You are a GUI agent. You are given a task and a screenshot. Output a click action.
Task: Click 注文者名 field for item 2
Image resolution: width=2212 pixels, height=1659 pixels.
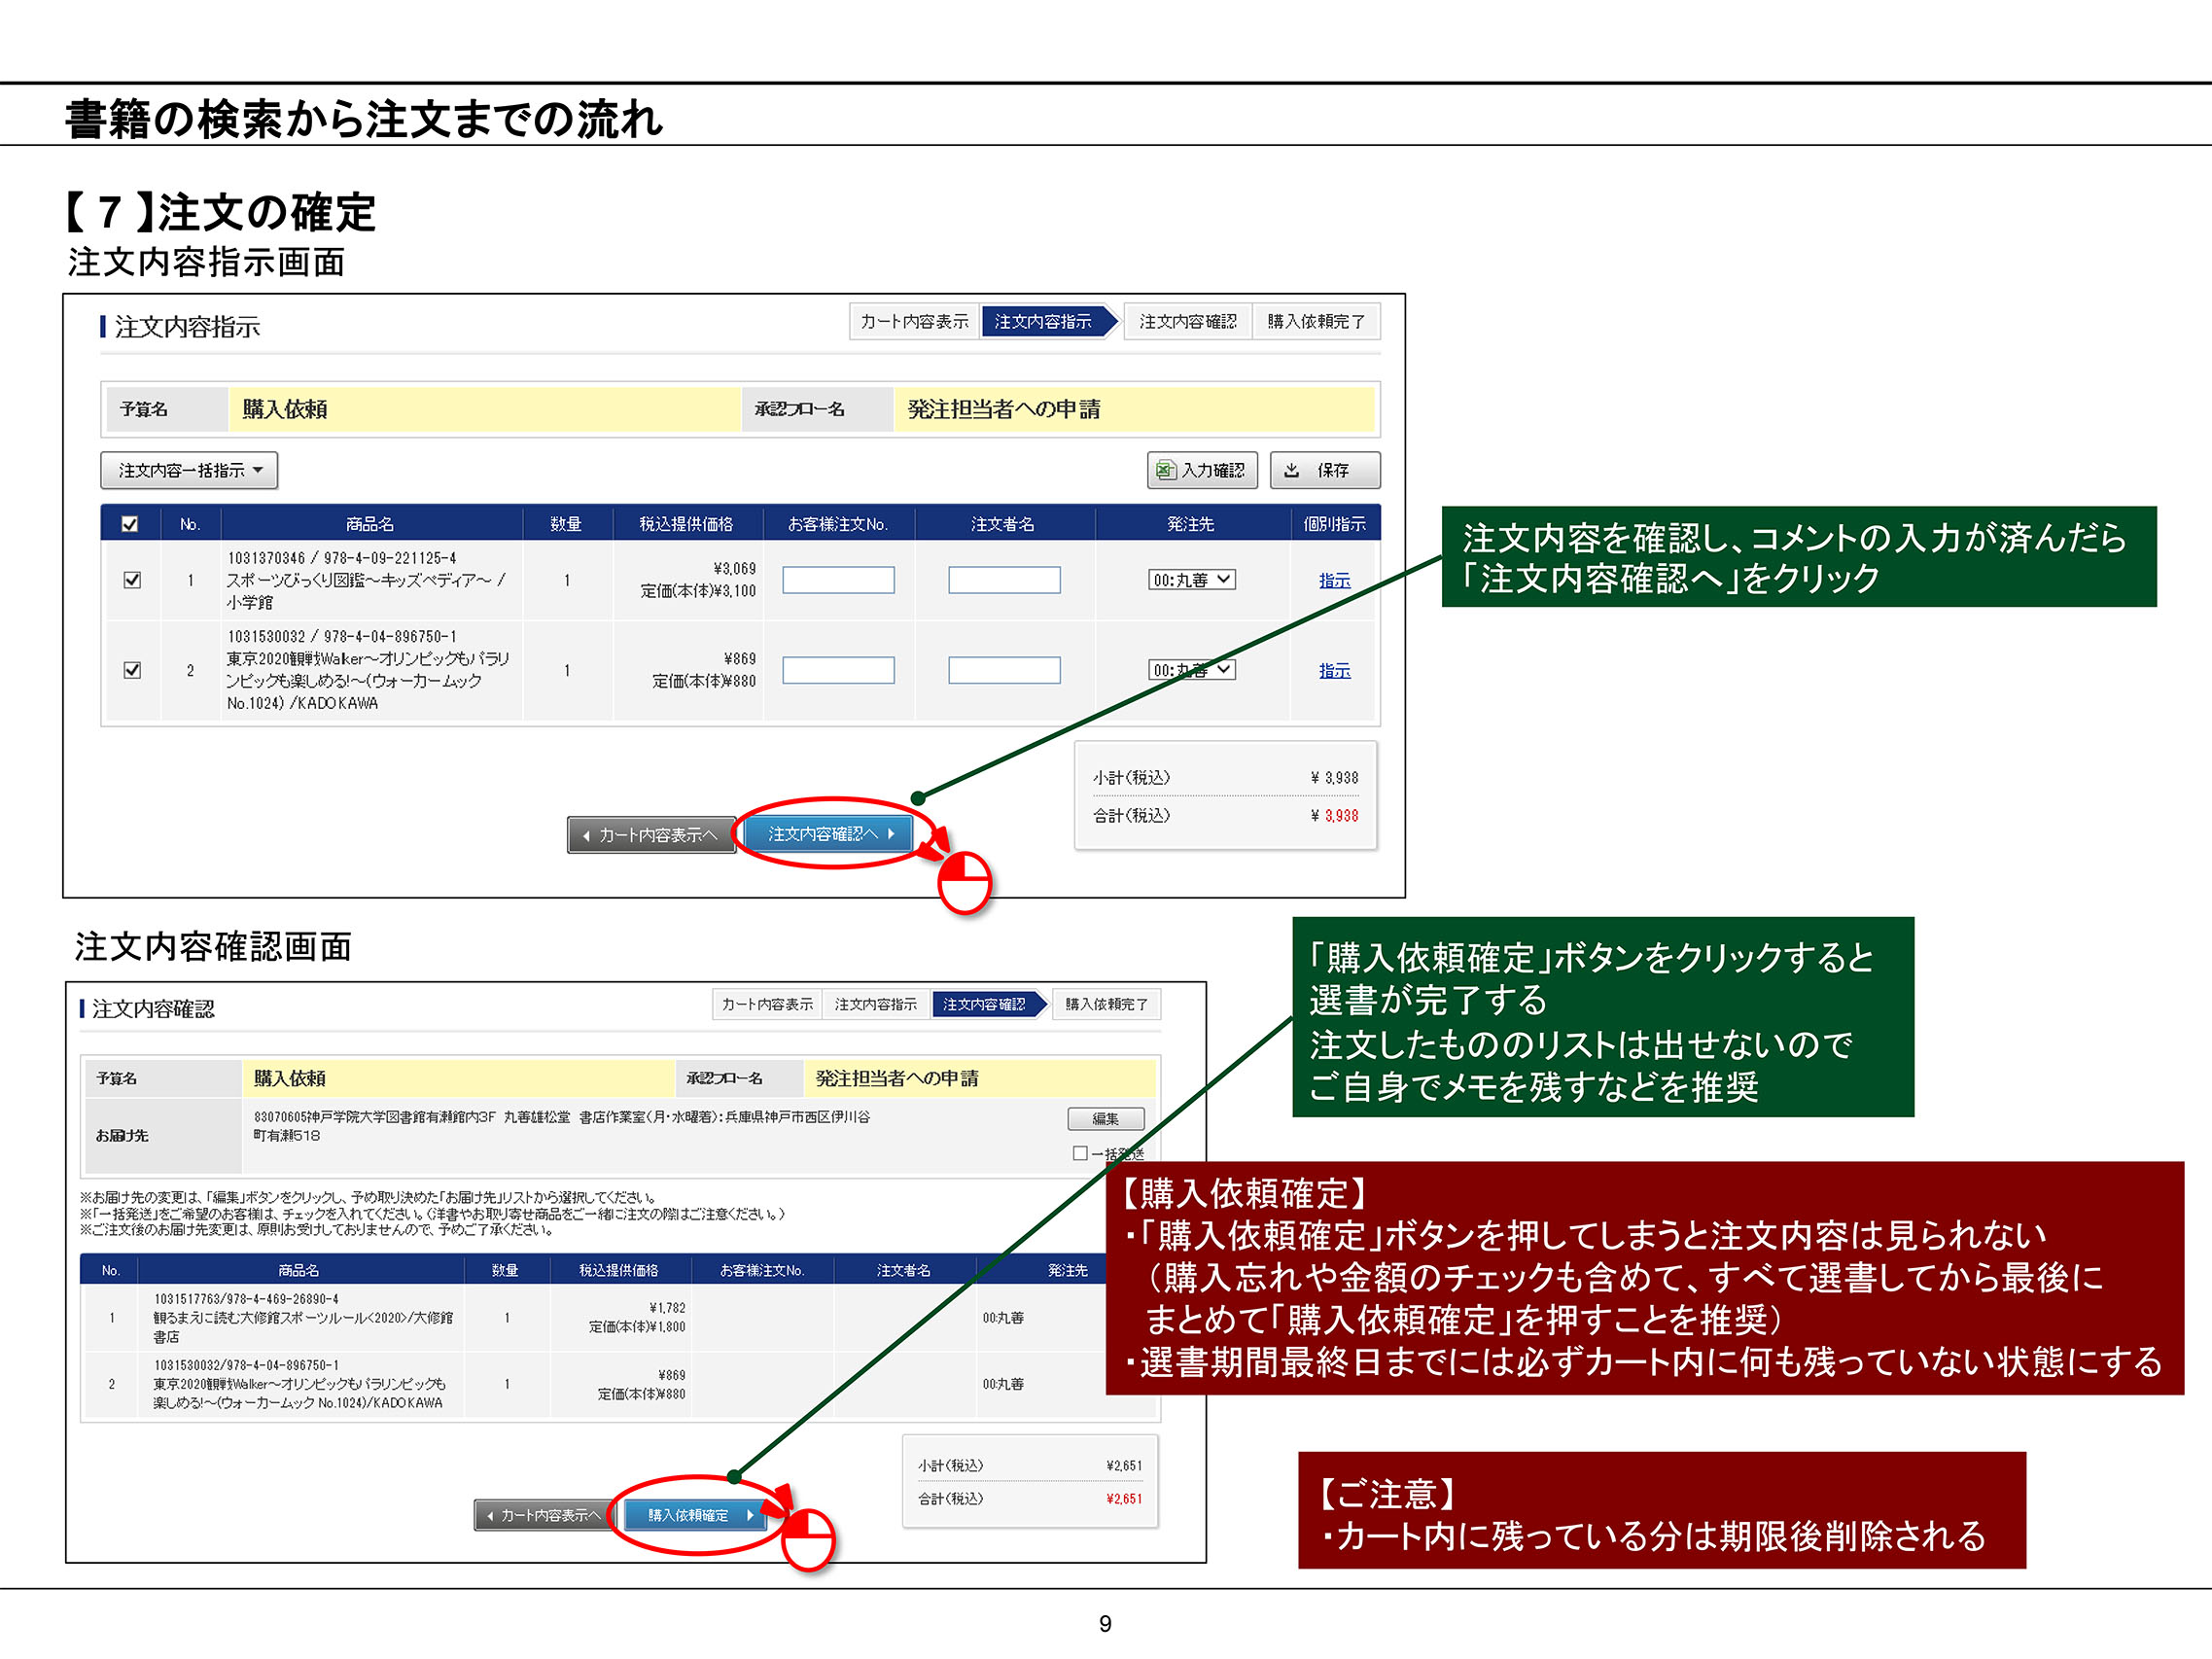pos(1004,670)
